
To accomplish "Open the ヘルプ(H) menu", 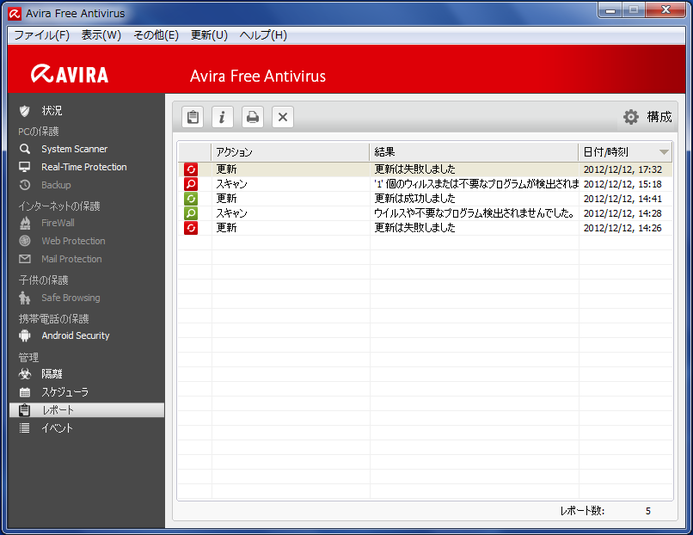I will point(263,35).
